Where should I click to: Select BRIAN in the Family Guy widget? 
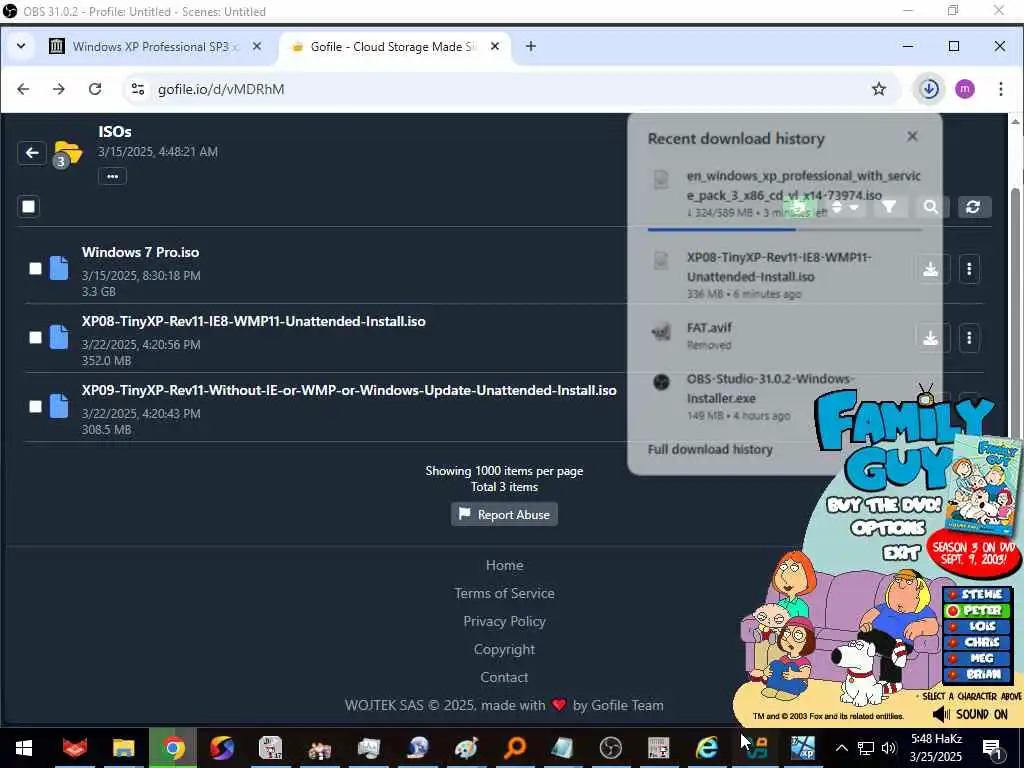pyautogui.click(x=977, y=674)
